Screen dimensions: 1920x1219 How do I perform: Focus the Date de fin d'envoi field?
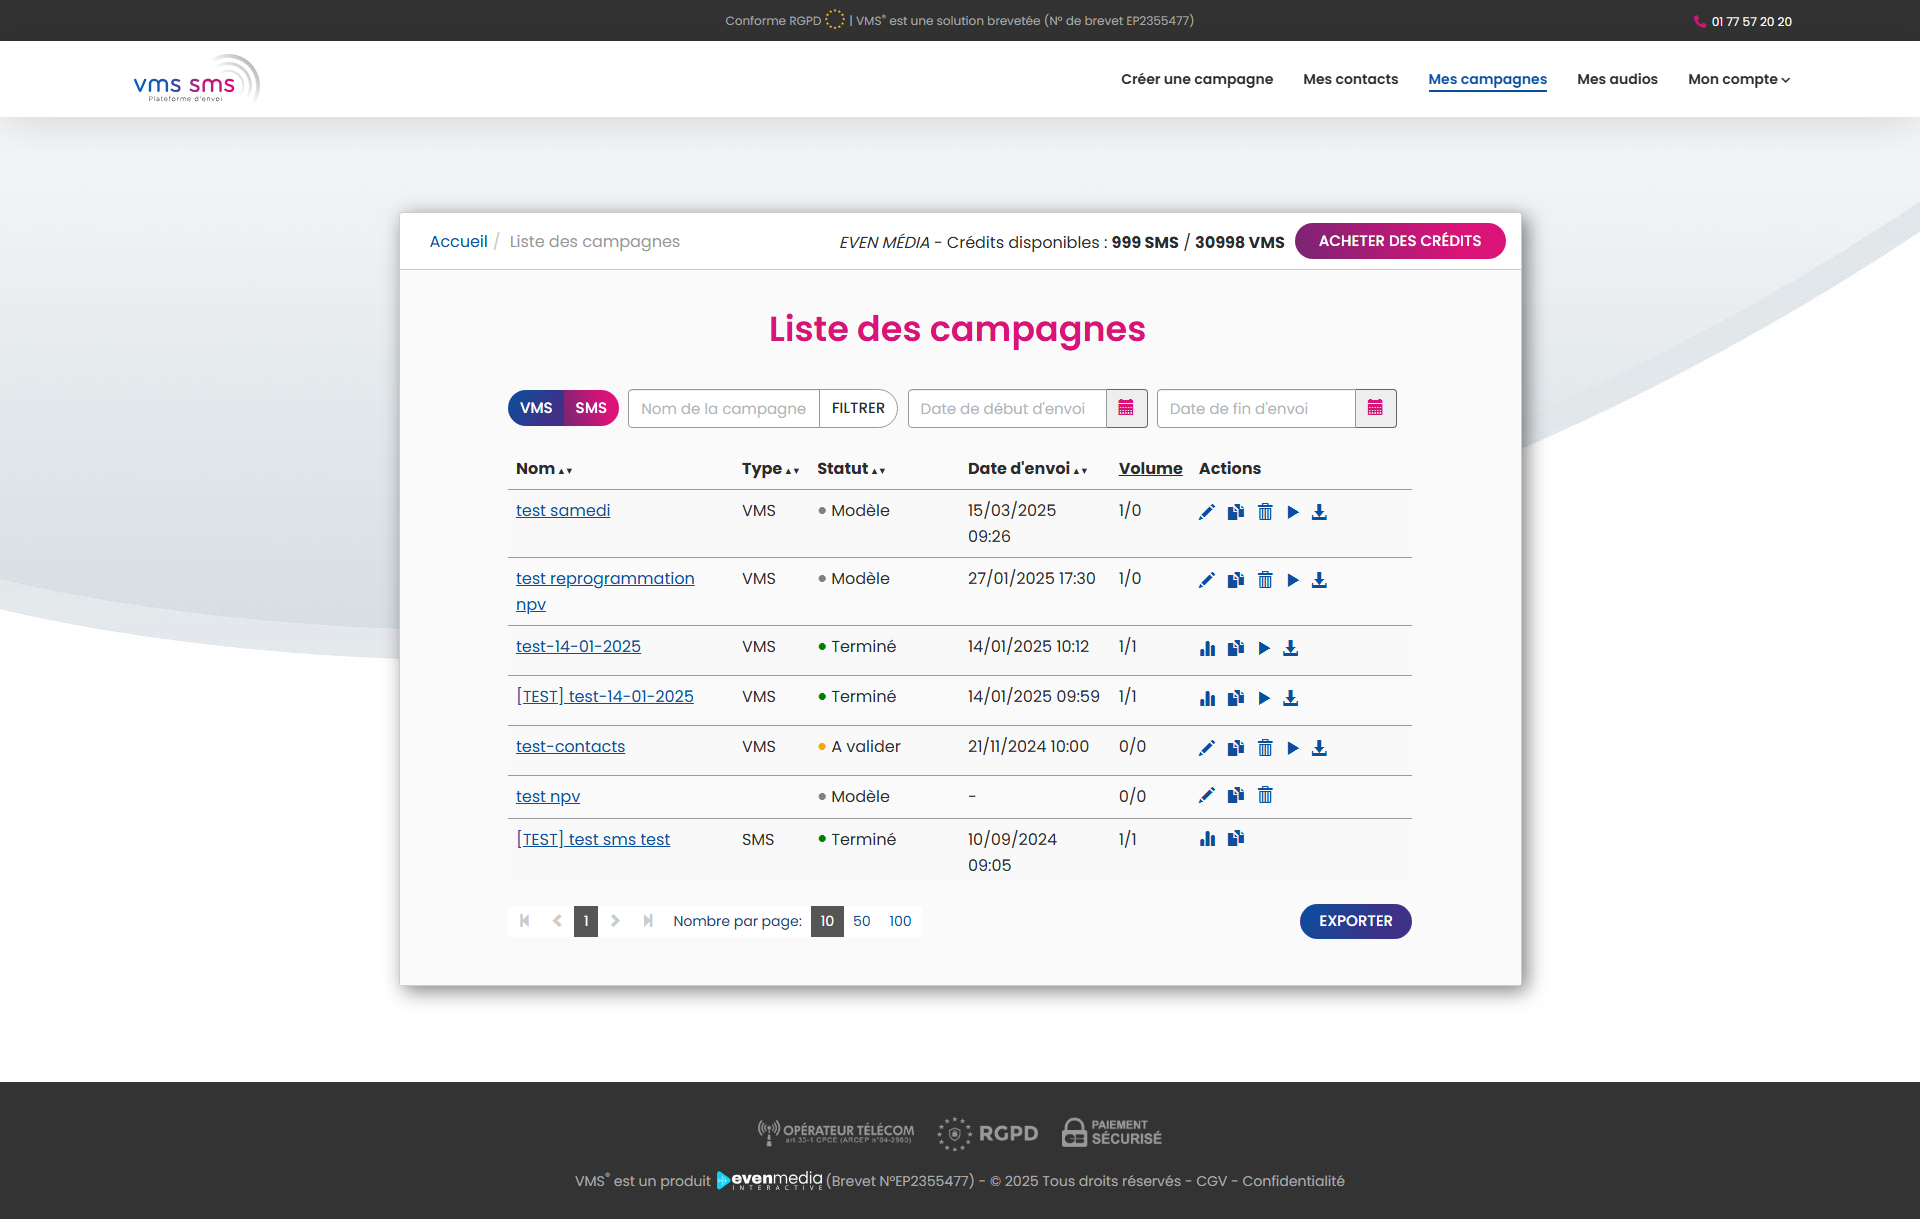[1256, 408]
